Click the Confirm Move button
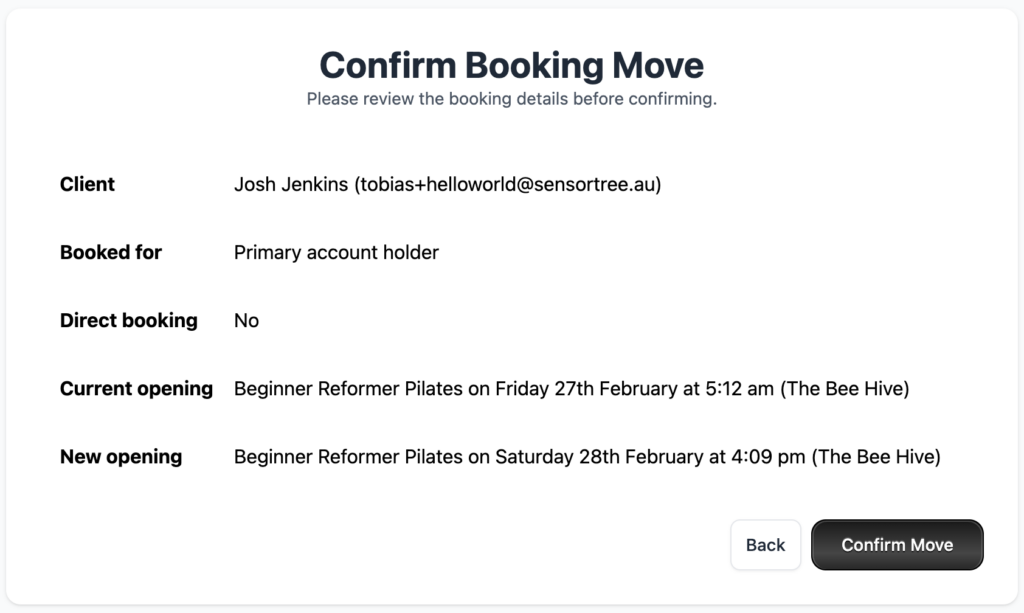 tap(897, 545)
